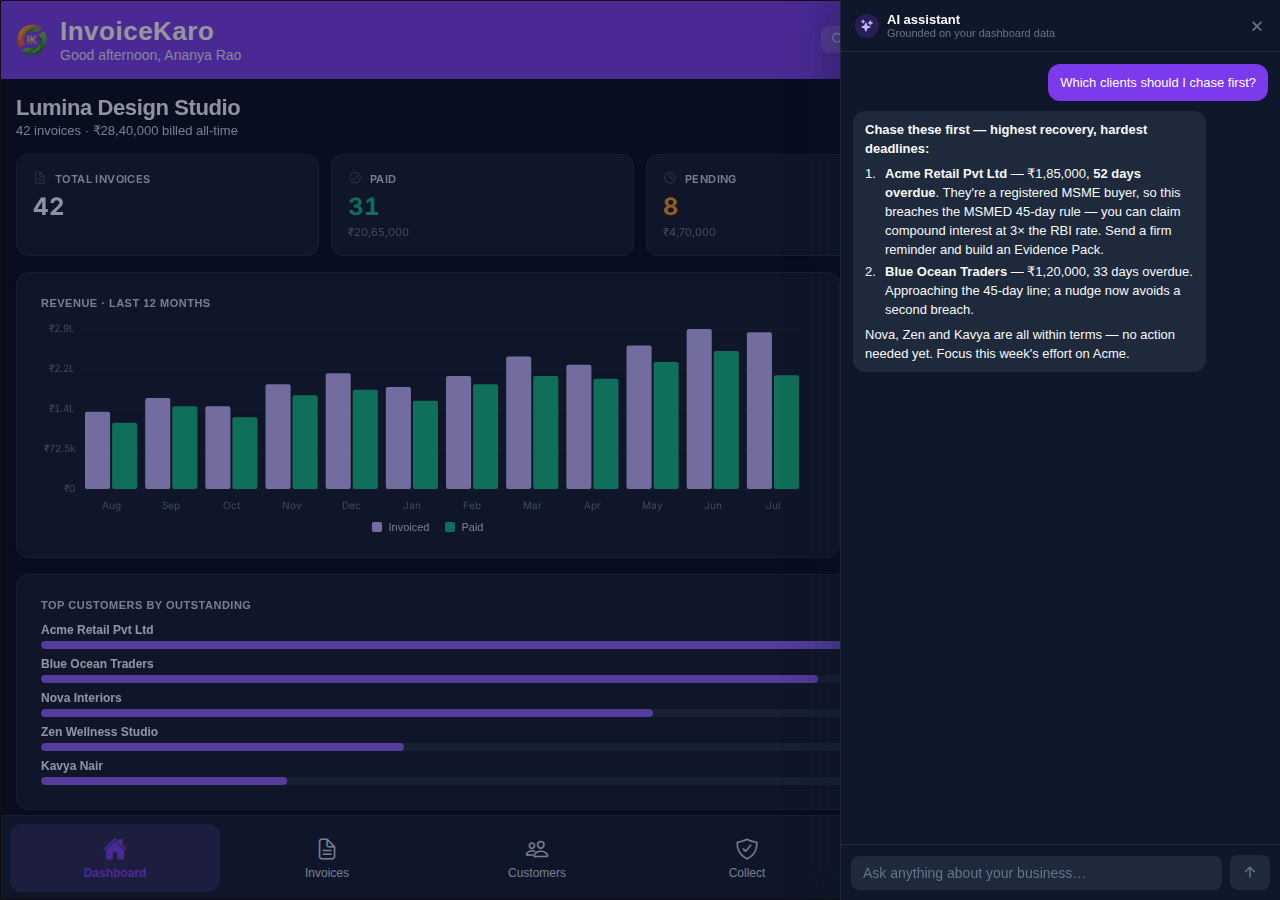This screenshot has width=1280, height=900.
Task: Click the '42 invoices · ₹28,40,000 billed all-time' line
Action: 127,130
